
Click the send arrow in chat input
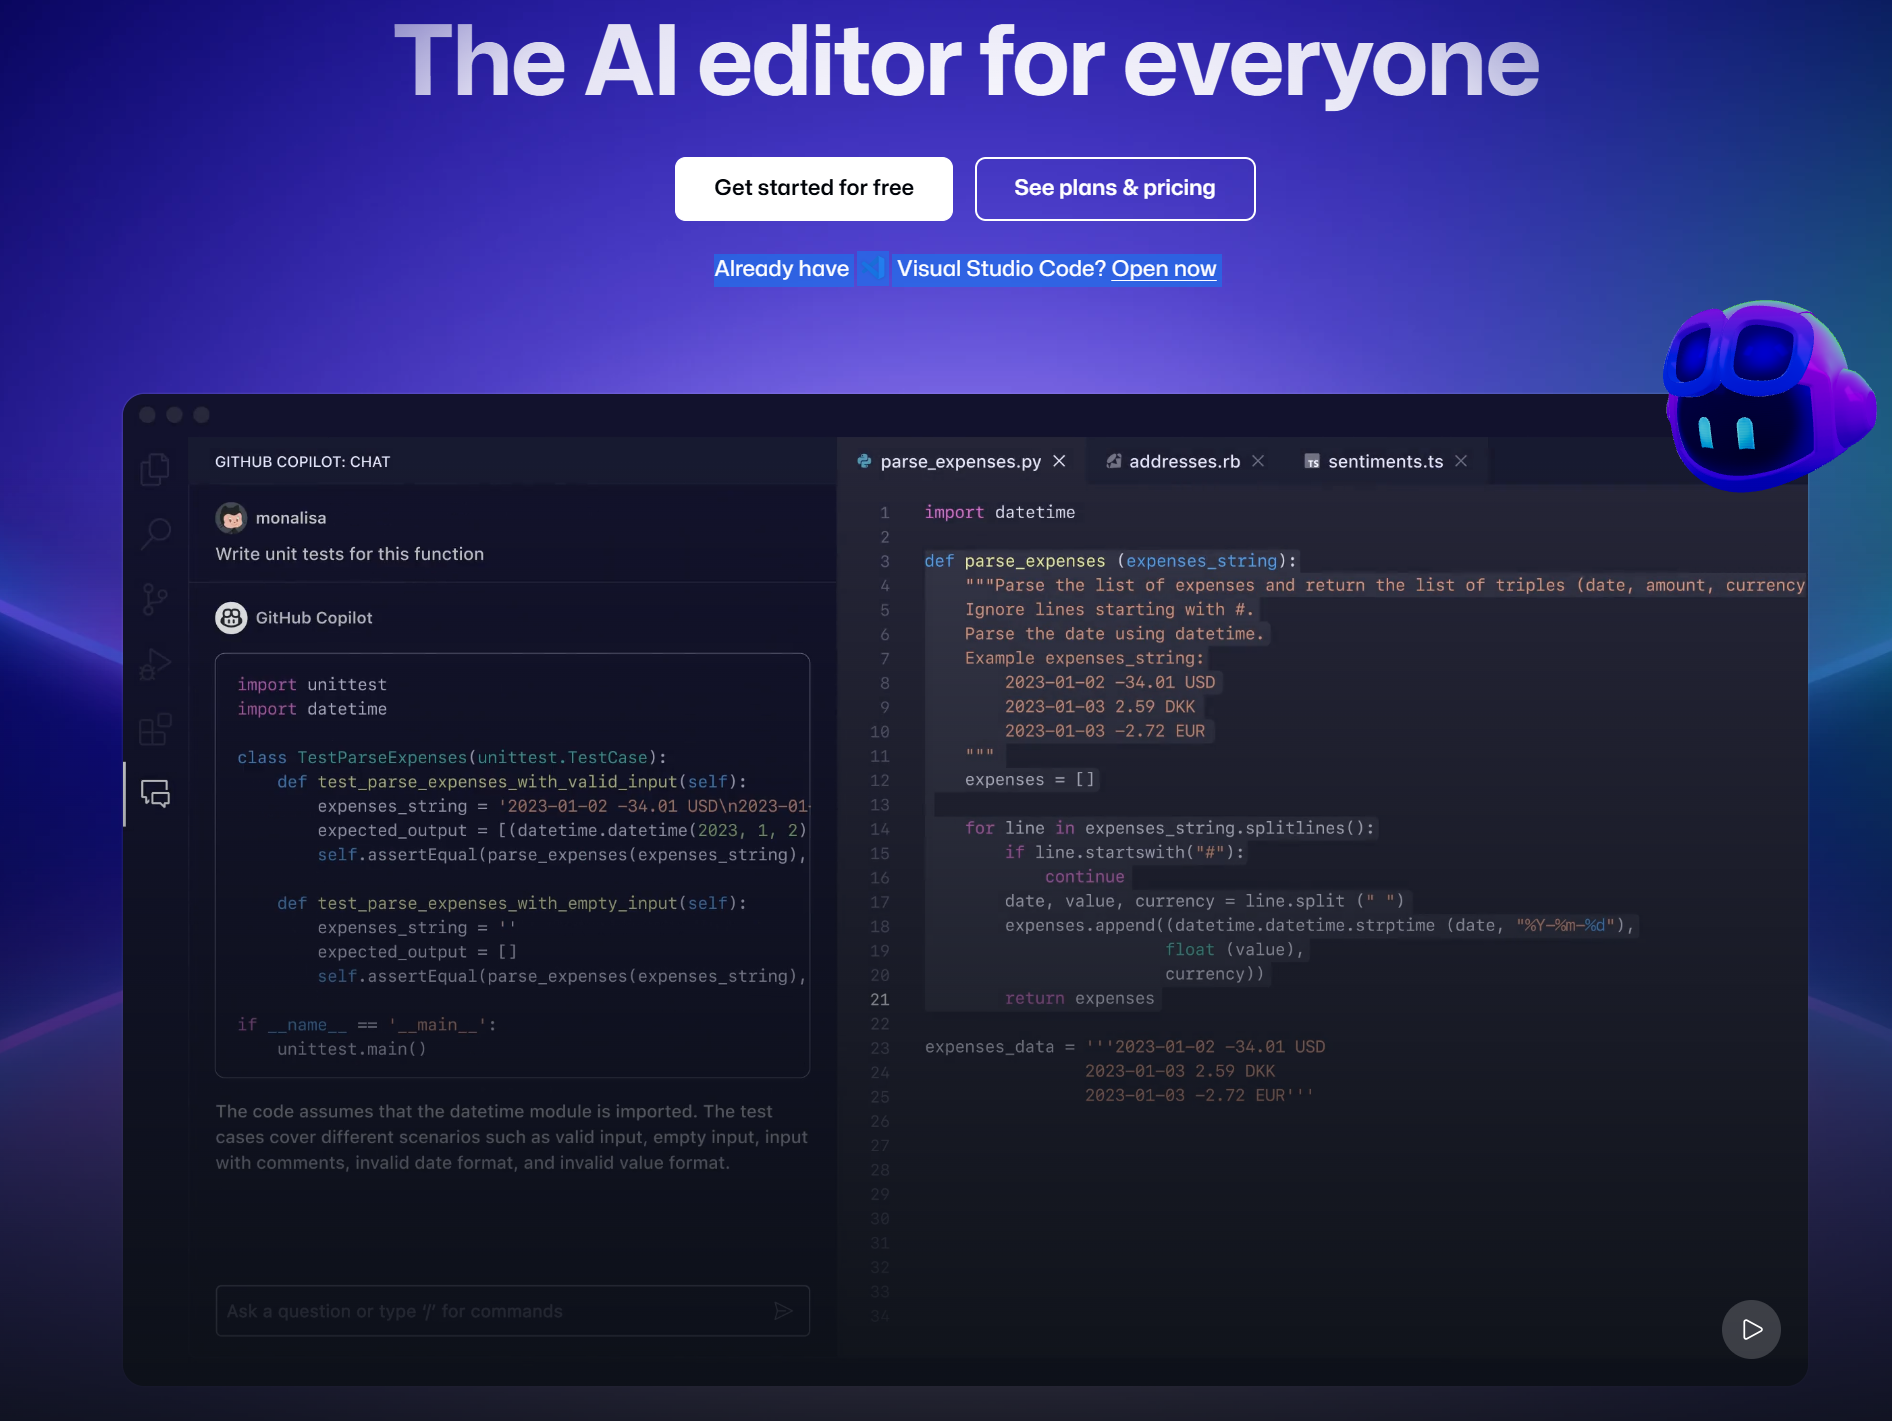coord(783,1311)
